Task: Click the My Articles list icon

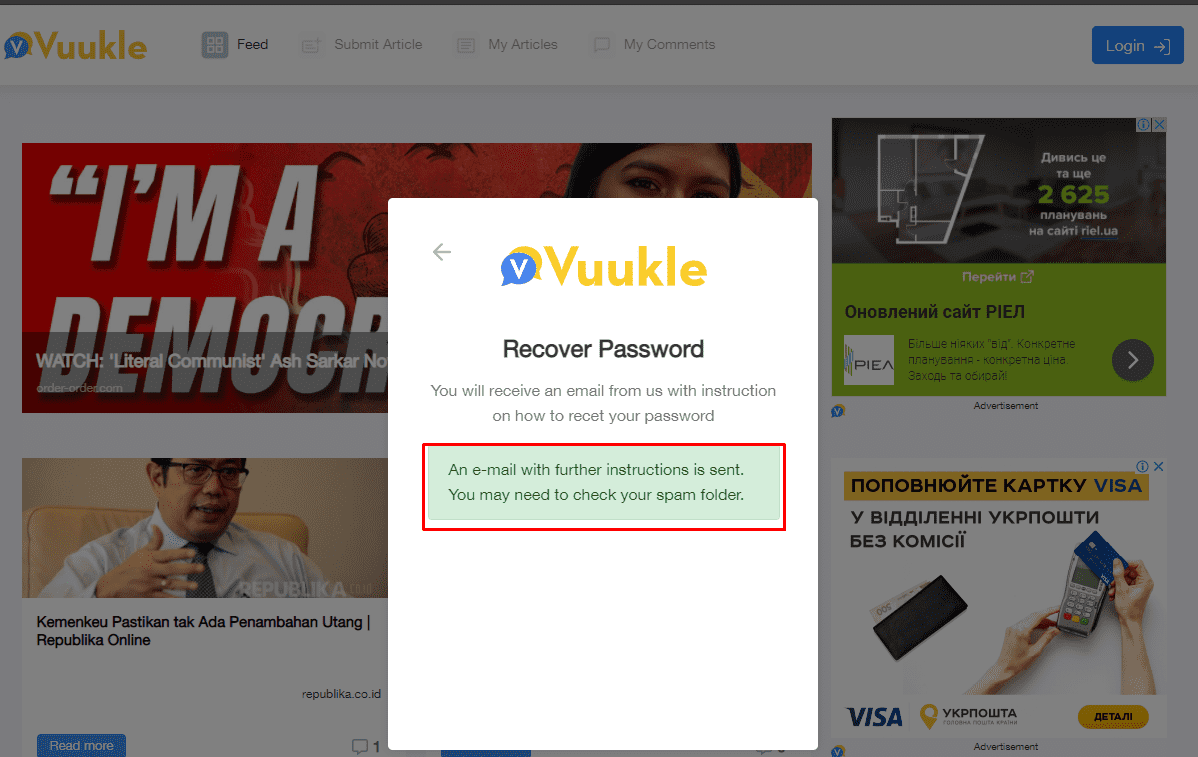Action: click(465, 46)
